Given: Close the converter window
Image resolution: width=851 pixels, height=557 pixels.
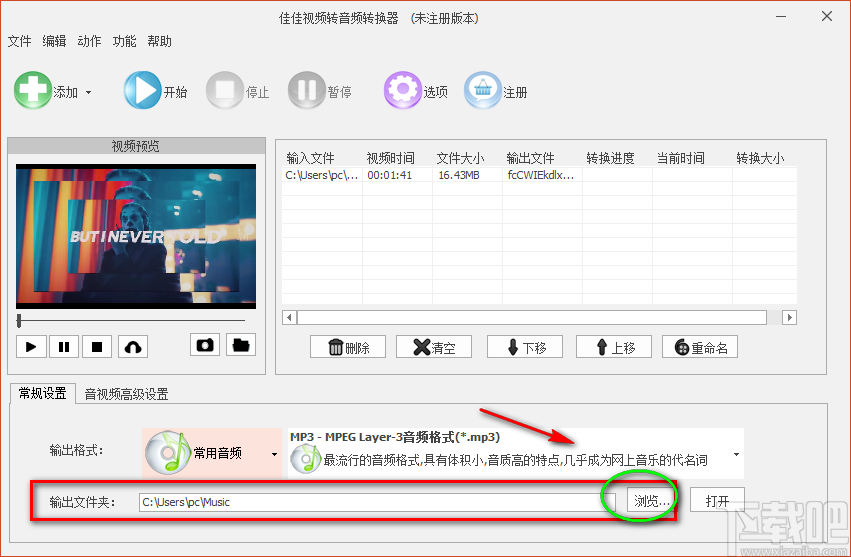Looking at the screenshot, I should [x=827, y=17].
